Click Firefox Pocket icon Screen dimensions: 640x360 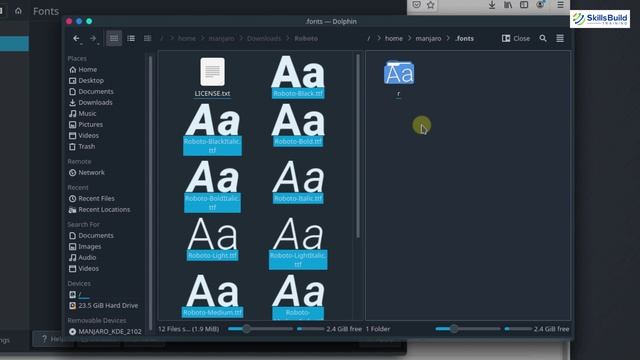[416, 5]
